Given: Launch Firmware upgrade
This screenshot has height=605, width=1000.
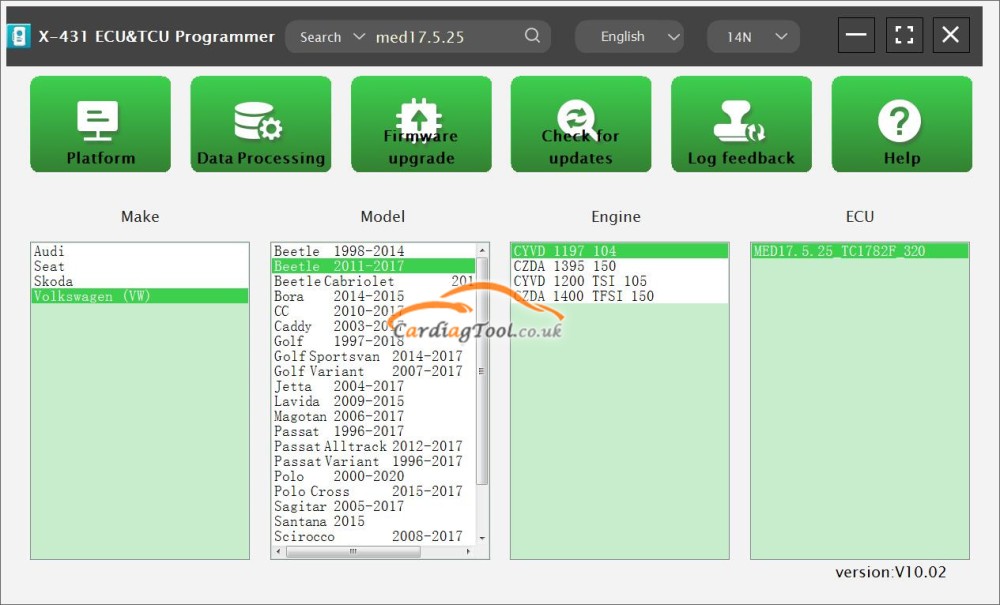Looking at the screenshot, I should 421,124.
